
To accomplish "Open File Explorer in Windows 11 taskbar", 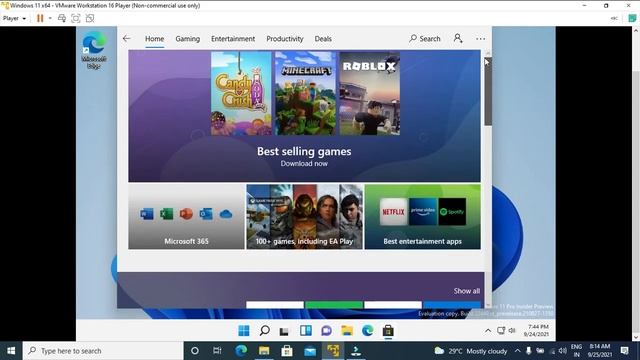I will click(x=347, y=331).
